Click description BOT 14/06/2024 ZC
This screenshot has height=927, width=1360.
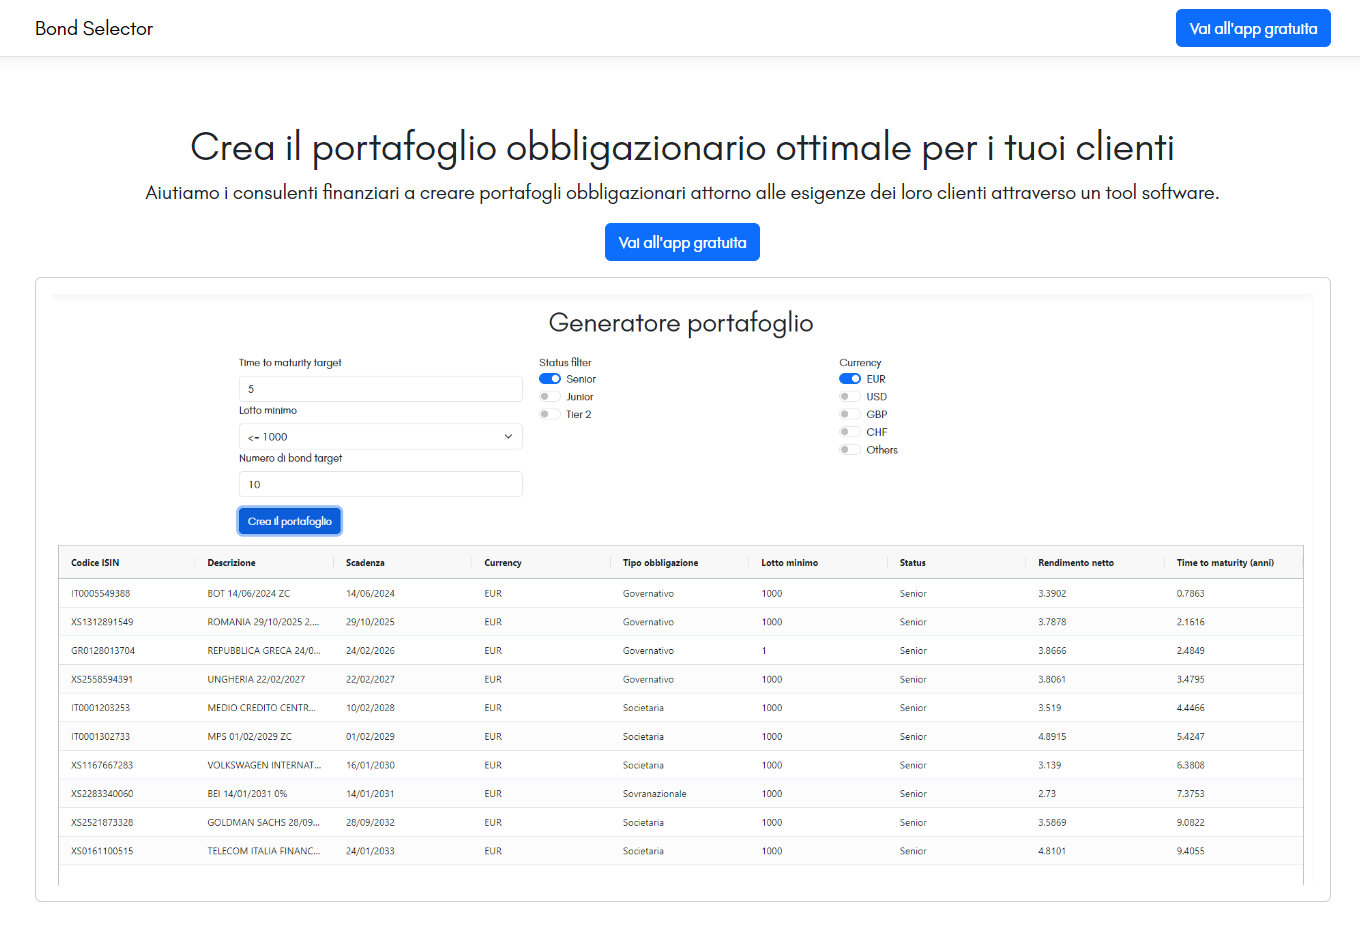point(249,594)
